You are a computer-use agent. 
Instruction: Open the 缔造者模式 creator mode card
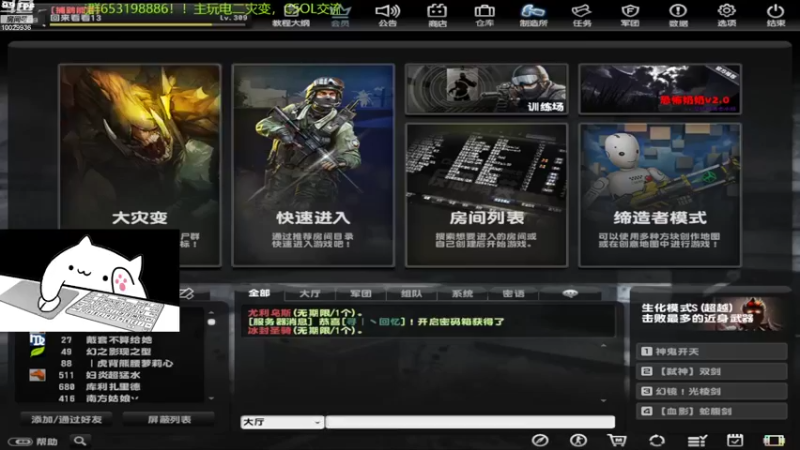coord(660,195)
